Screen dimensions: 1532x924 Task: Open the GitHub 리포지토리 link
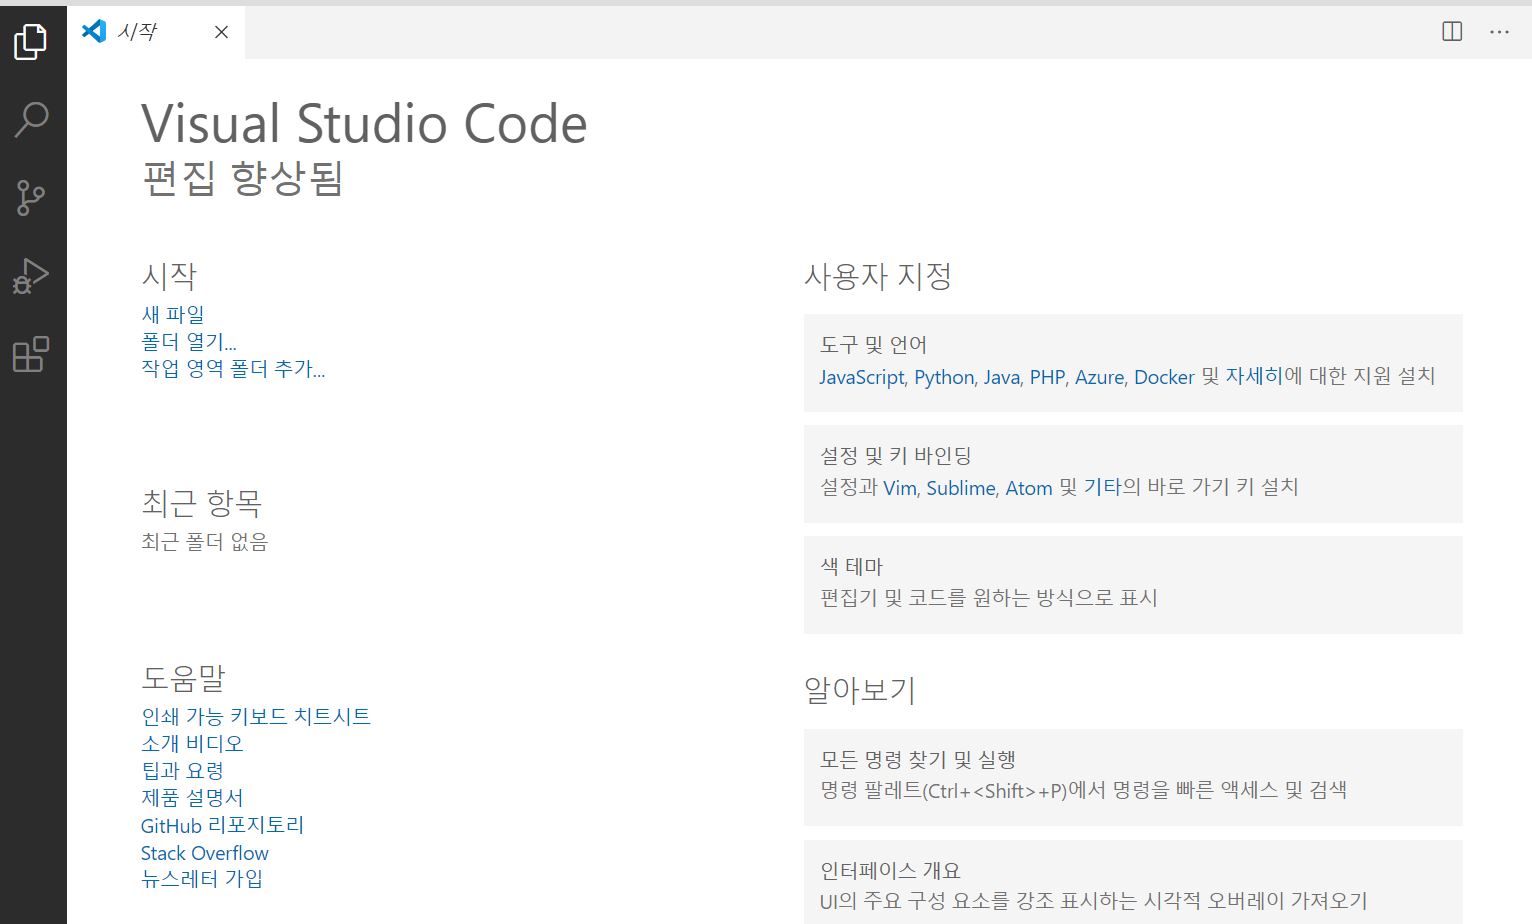tap(222, 825)
